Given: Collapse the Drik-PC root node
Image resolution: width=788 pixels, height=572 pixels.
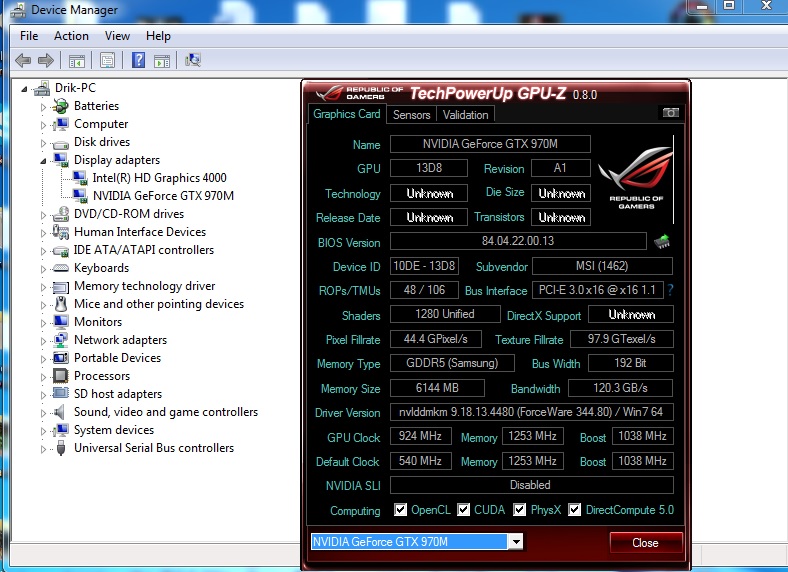Looking at the screenshot, I should click(24, 89).
